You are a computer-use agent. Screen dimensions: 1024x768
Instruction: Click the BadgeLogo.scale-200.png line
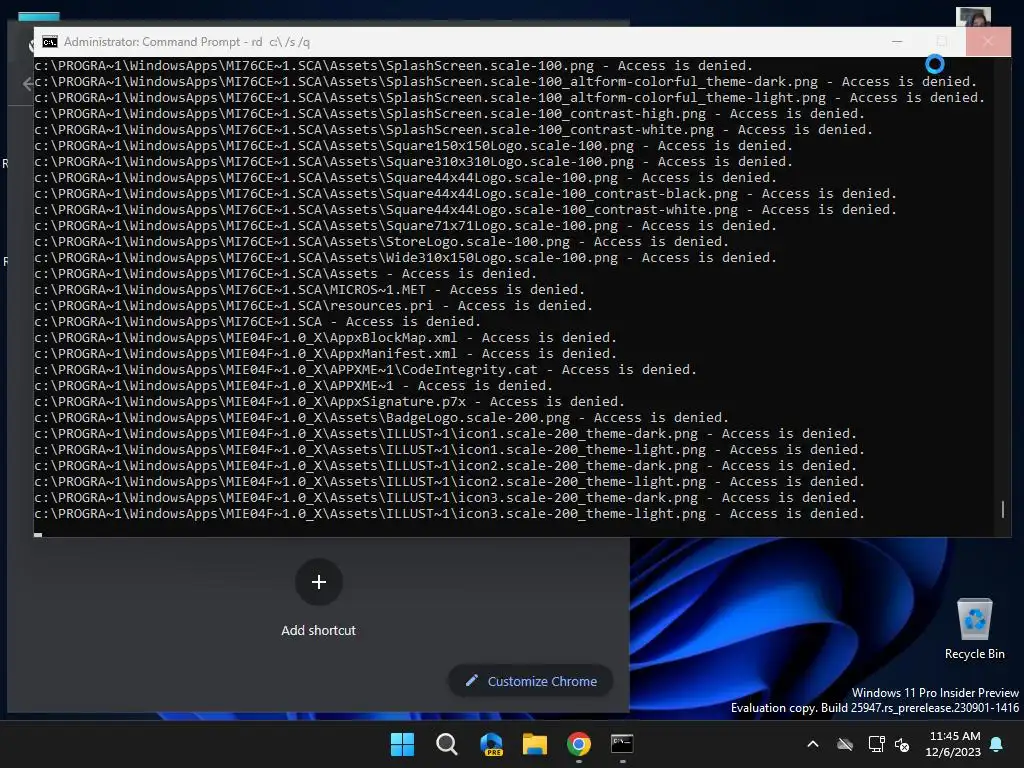pyautogui.click(x=382, y=417)
